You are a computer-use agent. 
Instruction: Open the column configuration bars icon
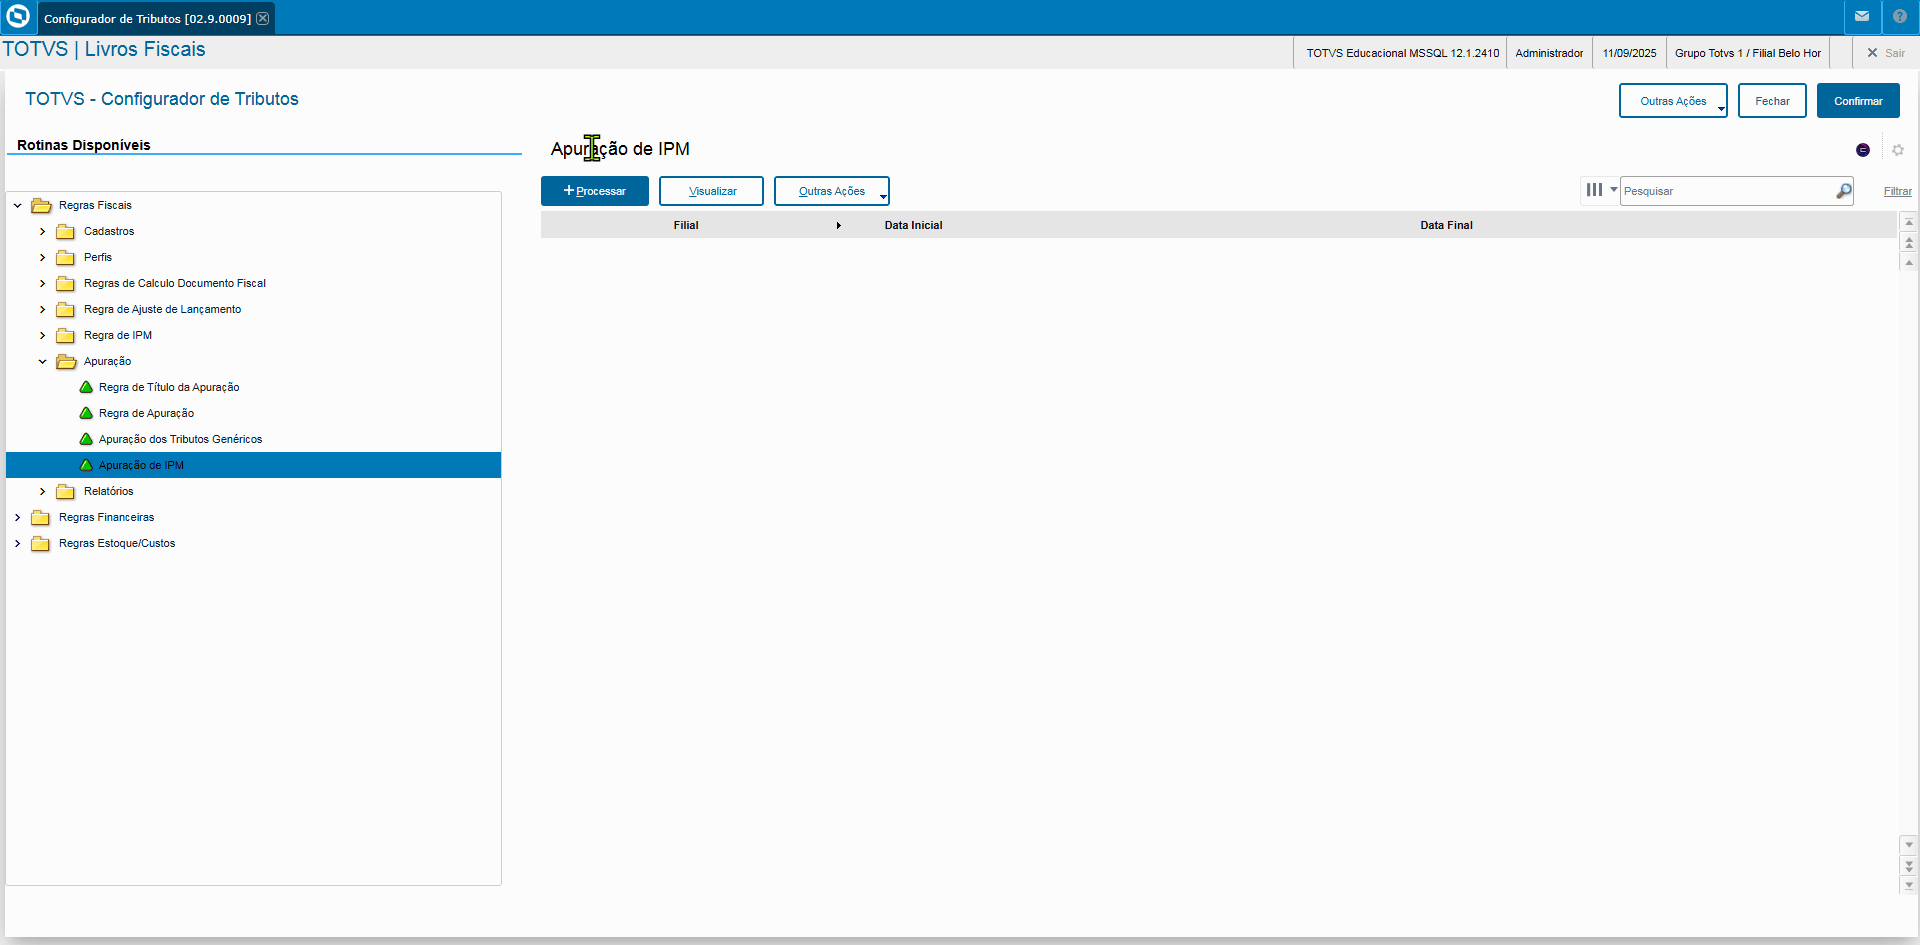[1595, 190]
